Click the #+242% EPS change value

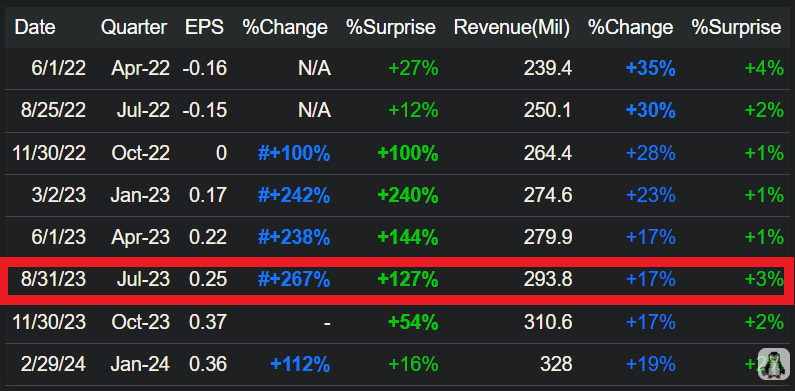coord(294,195)
